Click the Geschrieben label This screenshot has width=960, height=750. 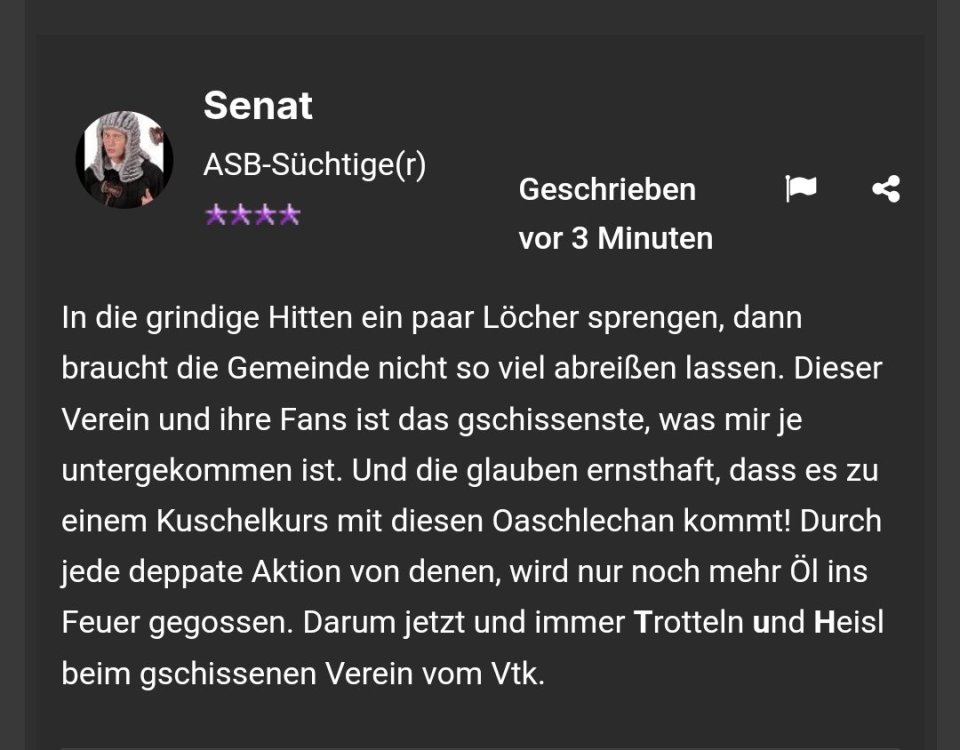tap(607, 189)
